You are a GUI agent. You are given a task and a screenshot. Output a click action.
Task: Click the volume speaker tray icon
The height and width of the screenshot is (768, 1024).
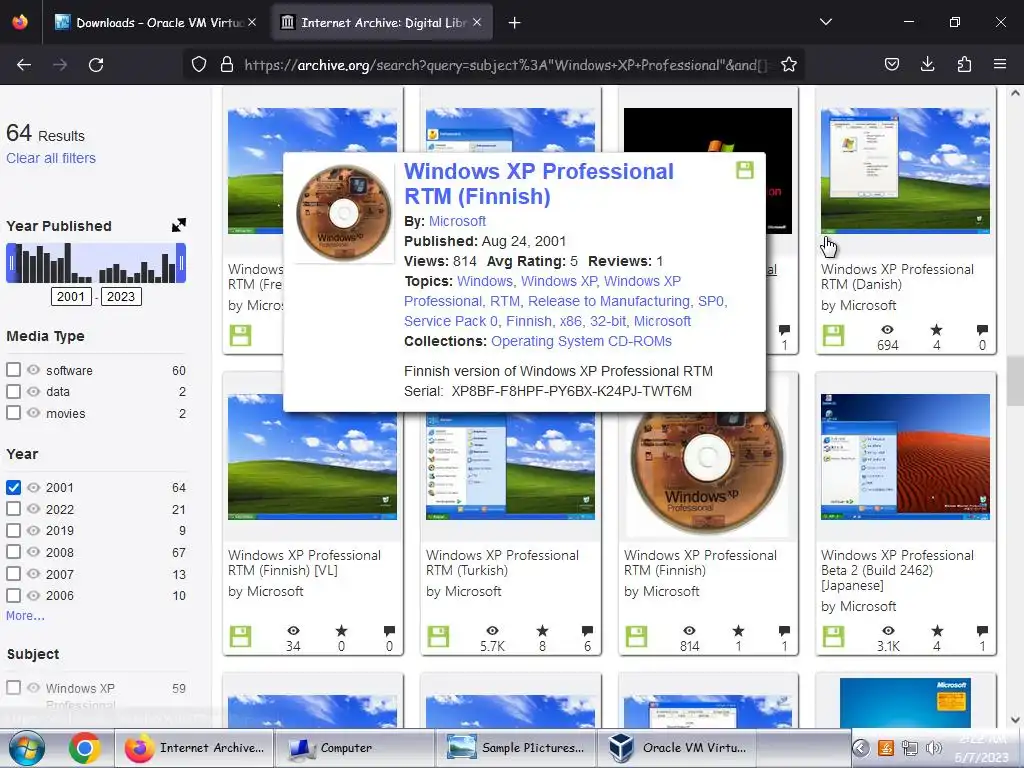[x=933, y=748]
